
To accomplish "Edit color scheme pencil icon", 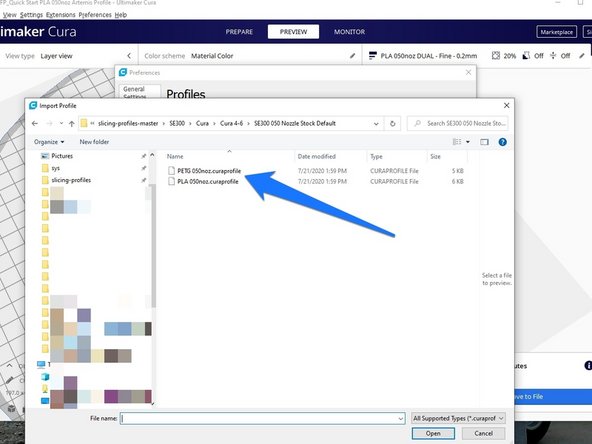I will 352,56.
